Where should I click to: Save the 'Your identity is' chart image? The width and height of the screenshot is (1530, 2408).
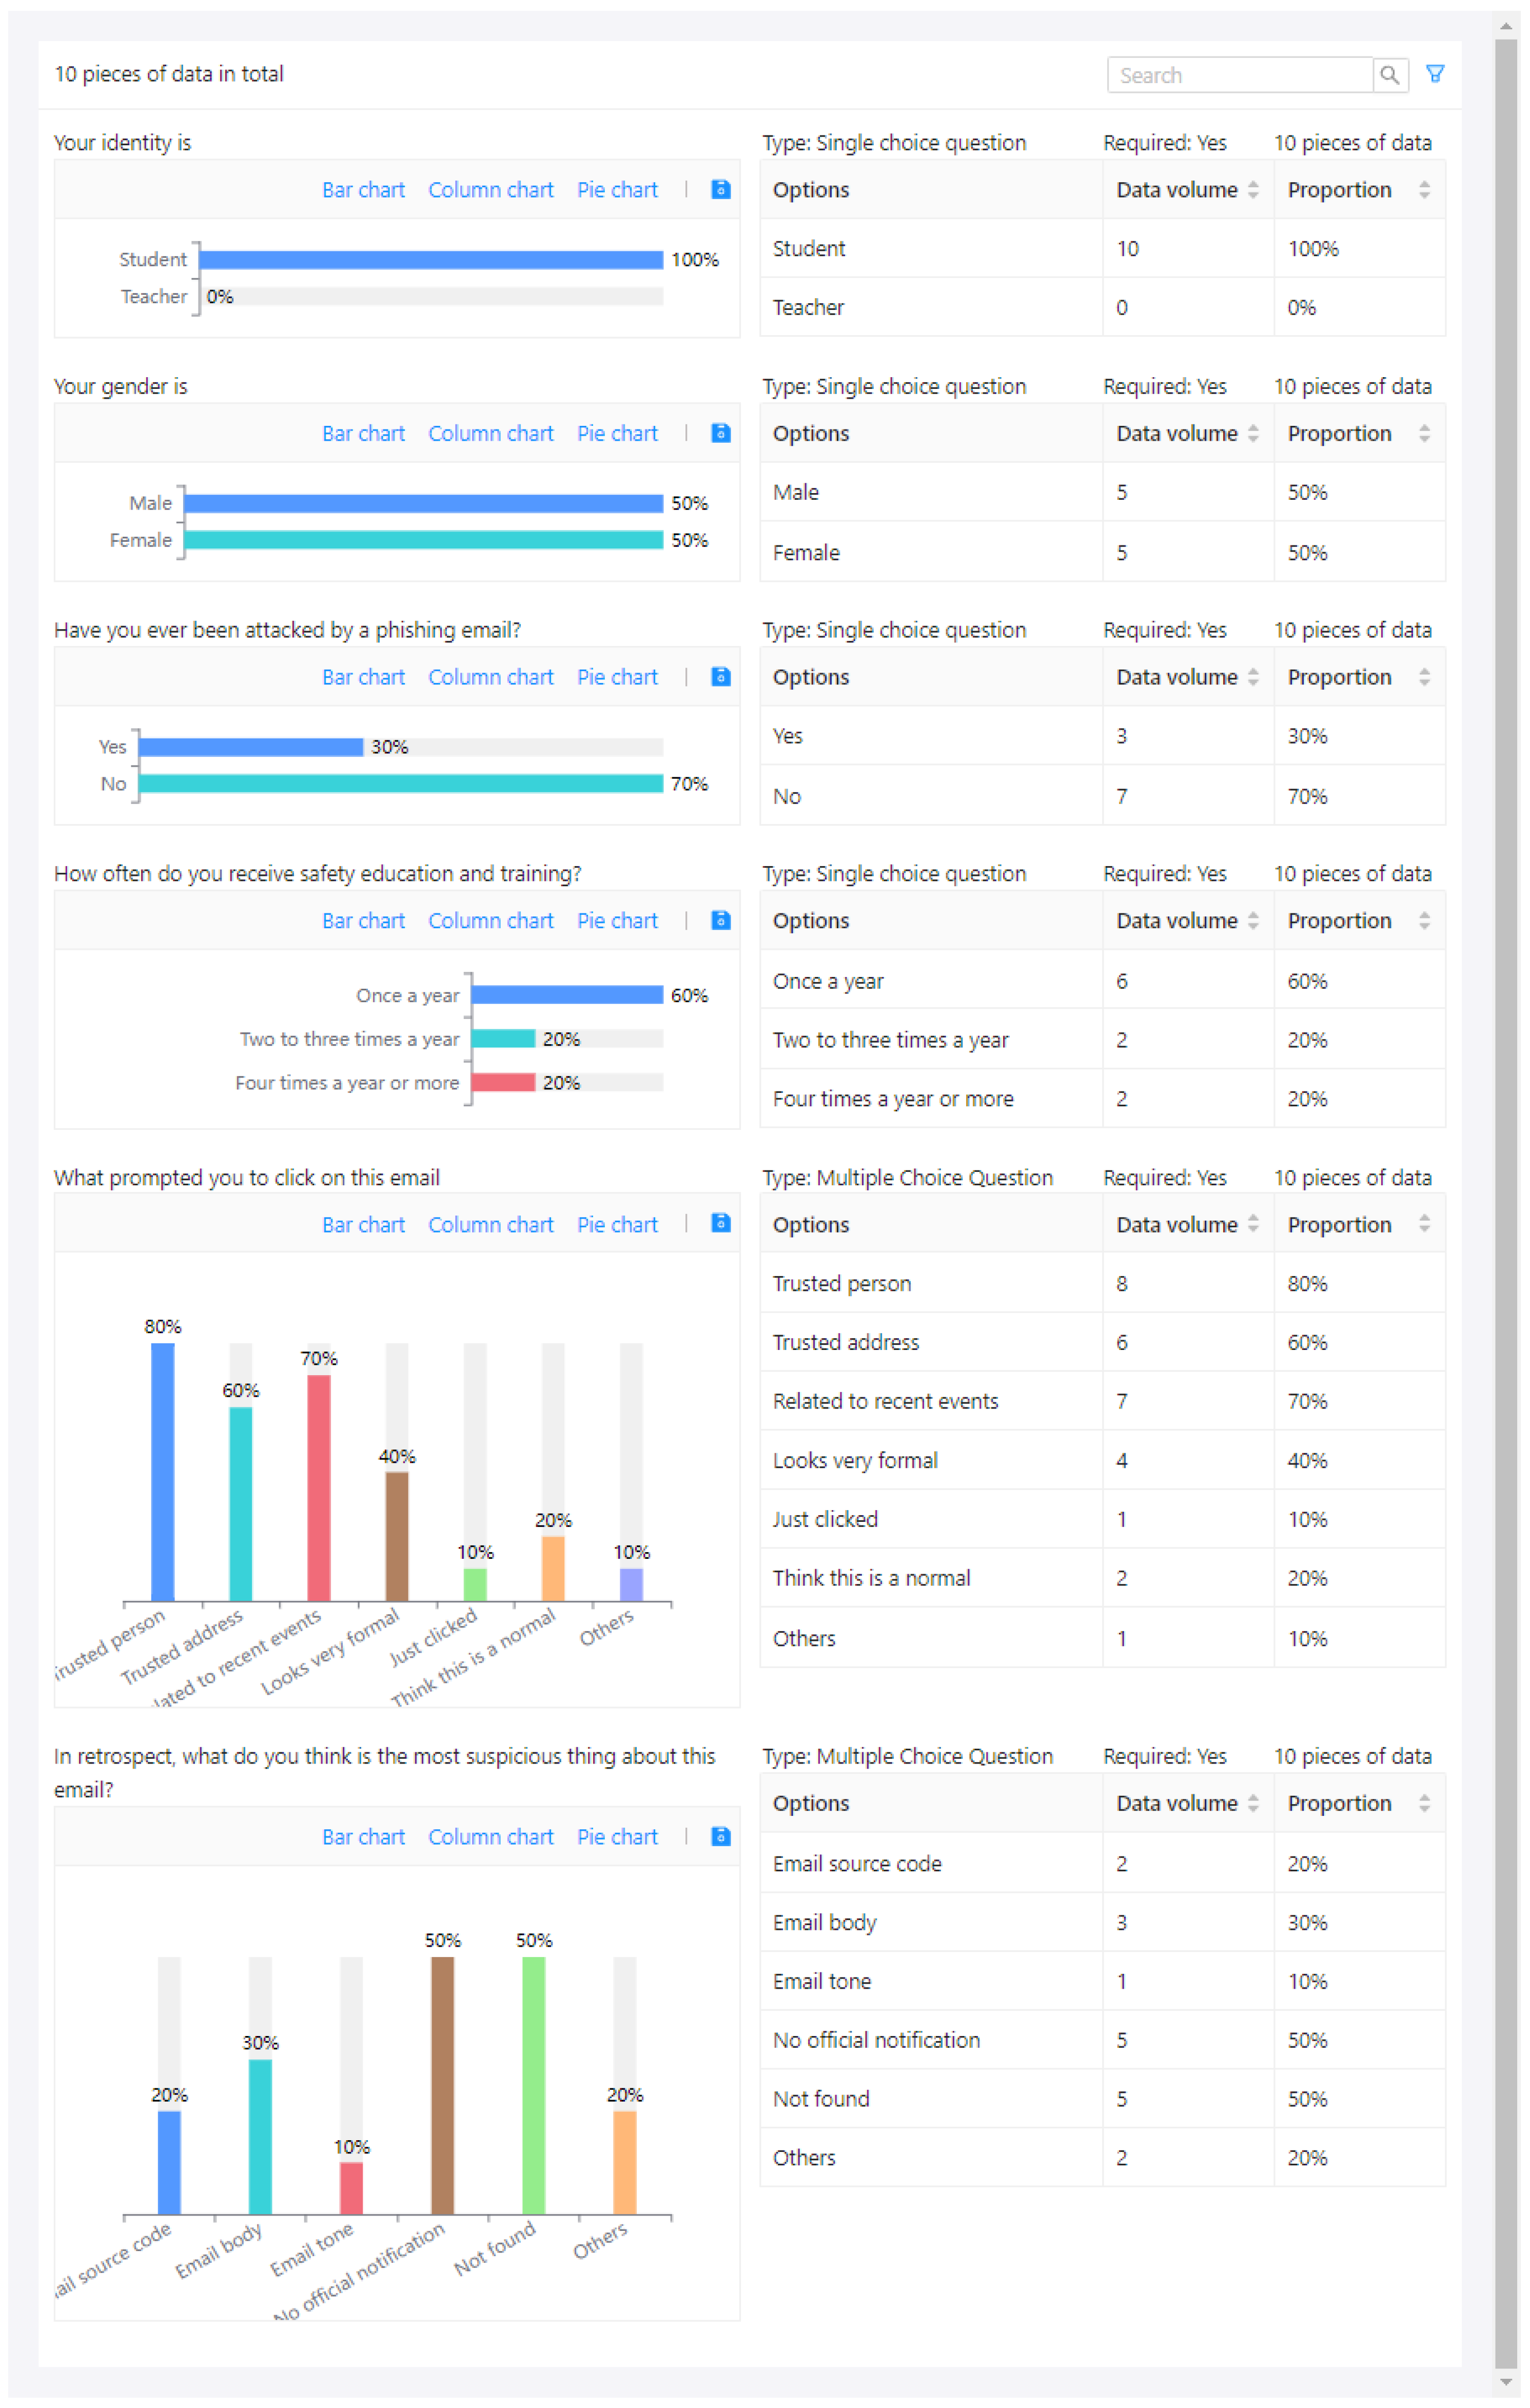point(720,189)
